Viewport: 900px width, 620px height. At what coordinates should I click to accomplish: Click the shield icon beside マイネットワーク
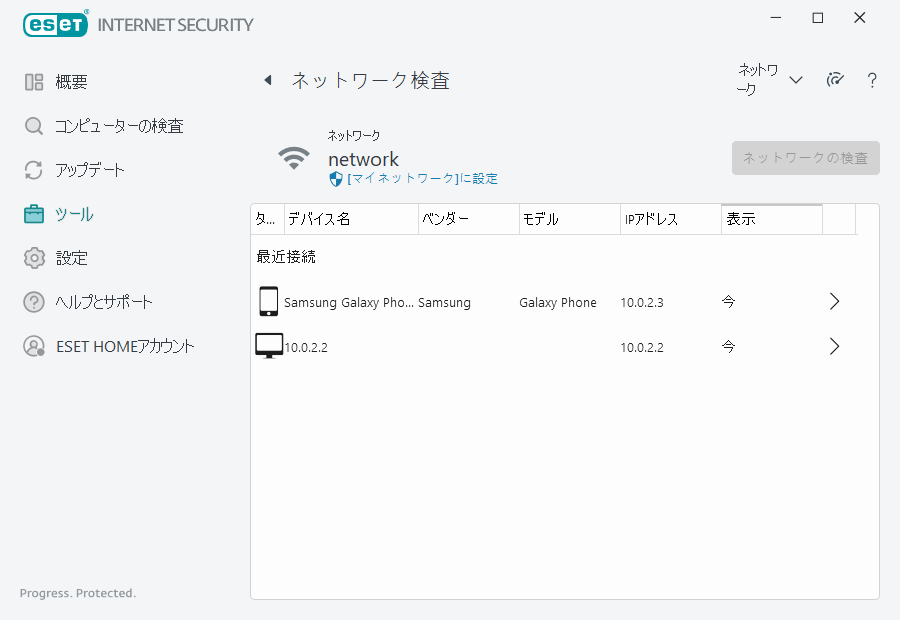click(336, 179)
